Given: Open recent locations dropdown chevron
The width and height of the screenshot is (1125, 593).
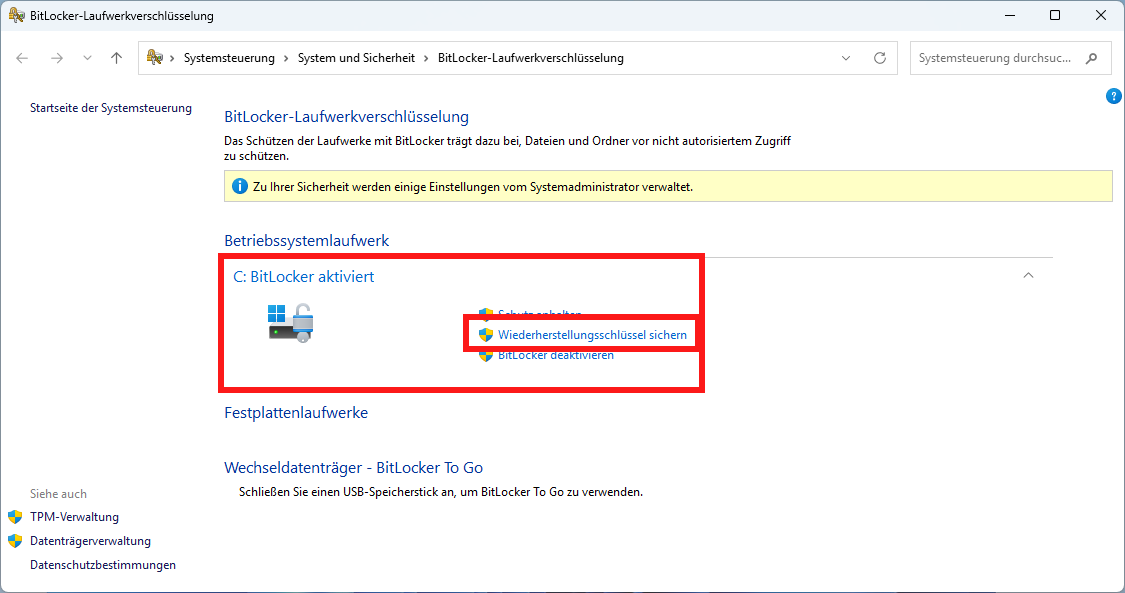Looking at the screenshot, I should click(87, 58).
